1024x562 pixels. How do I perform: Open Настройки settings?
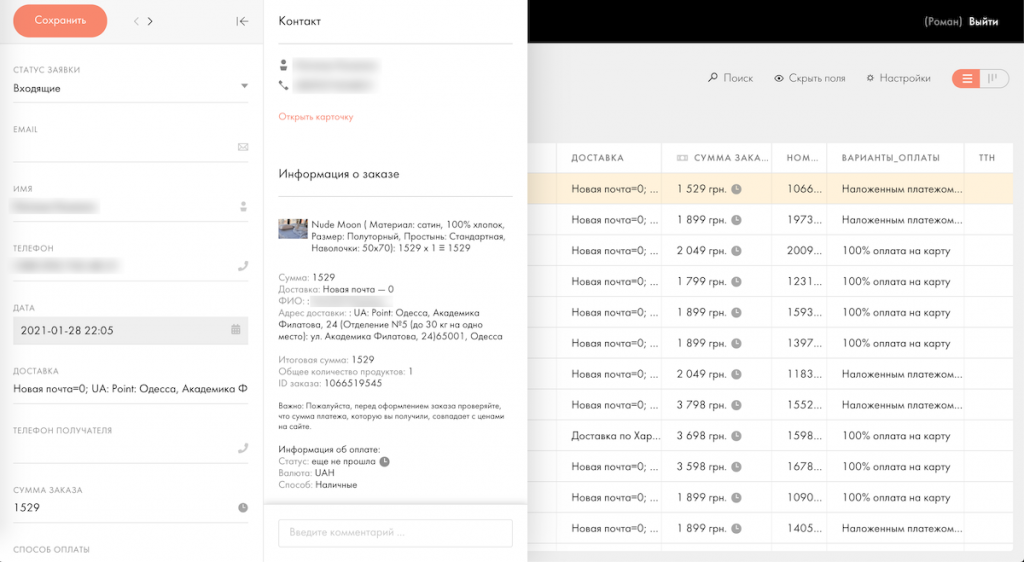[898, 78]
